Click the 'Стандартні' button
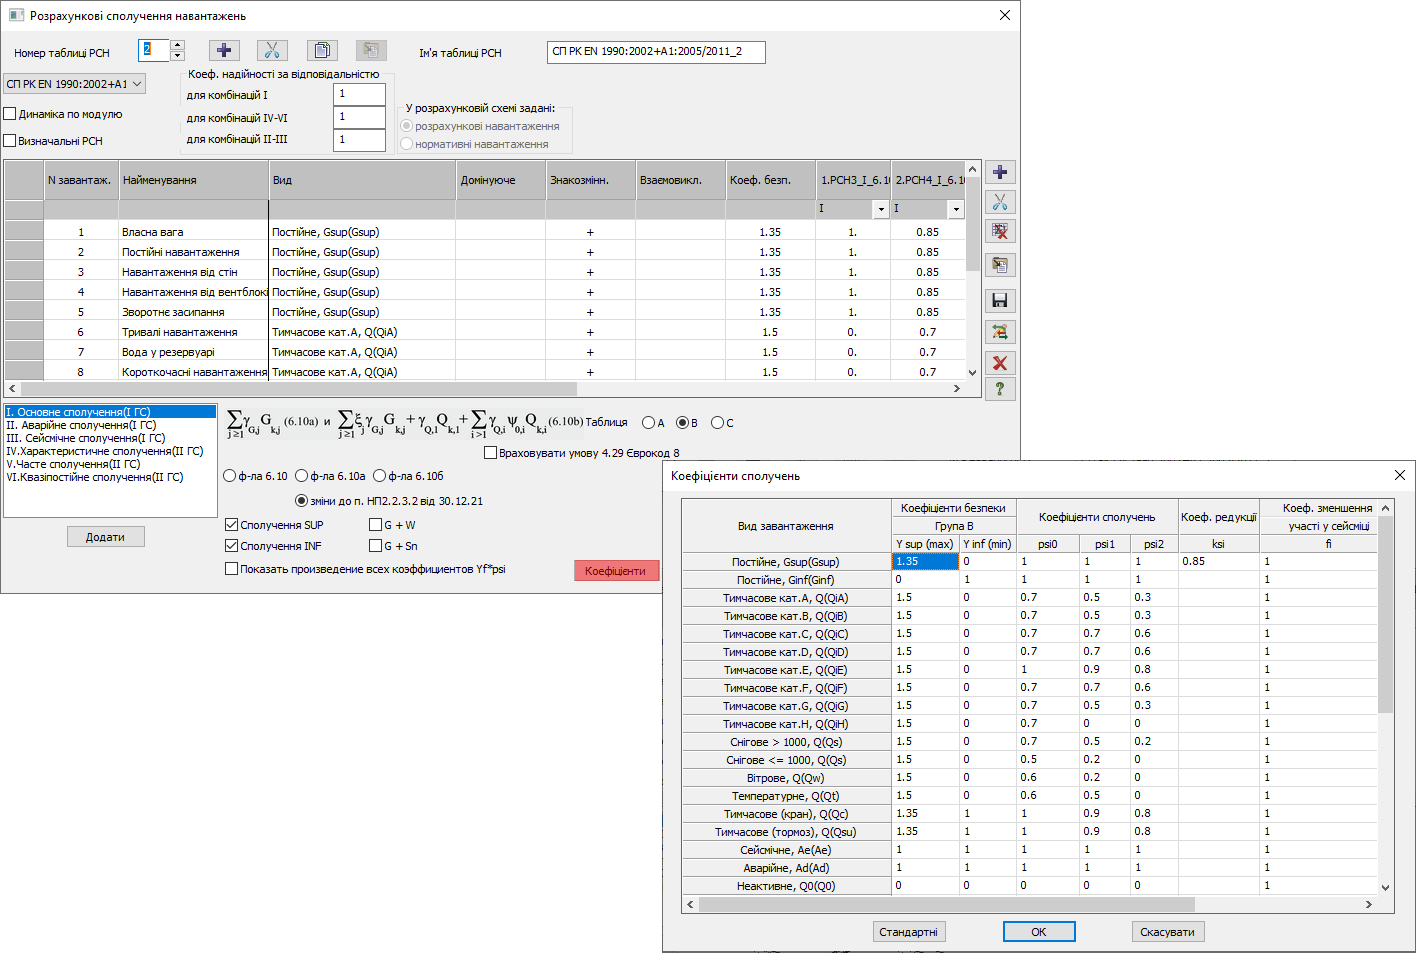Image resolution: width=1418 pixels, height=955 pixels. pos(908,932)
